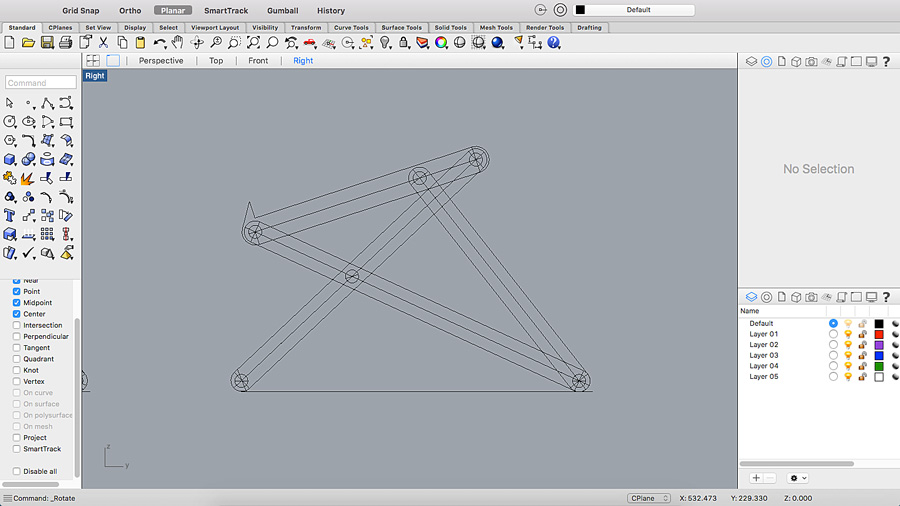
Task: Toggle the SmartTrack button
Action: pyautogui.click(x=226, y=10)
